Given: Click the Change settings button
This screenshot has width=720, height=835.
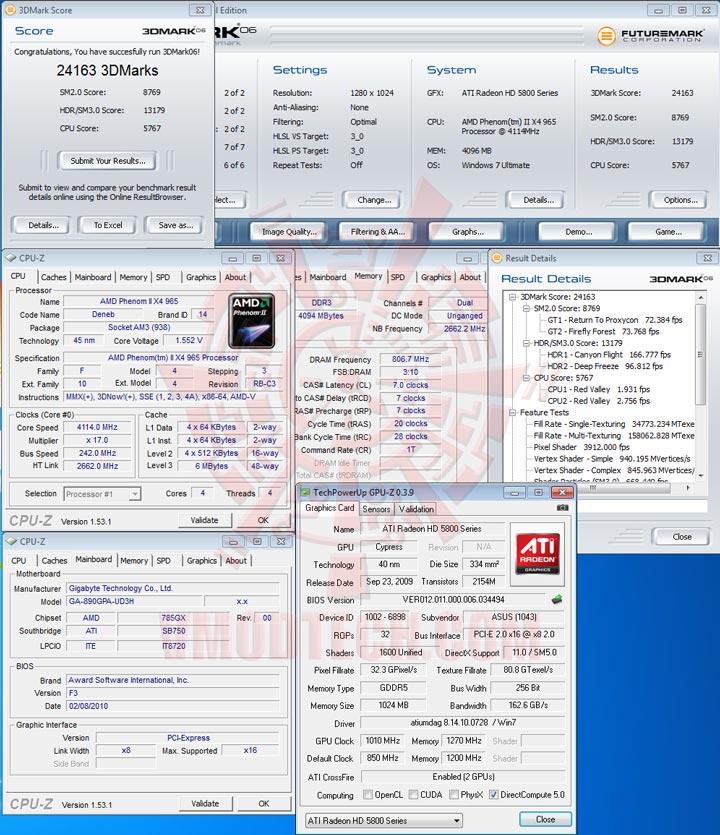Looking at the screenshot, I should pos(374,200).
